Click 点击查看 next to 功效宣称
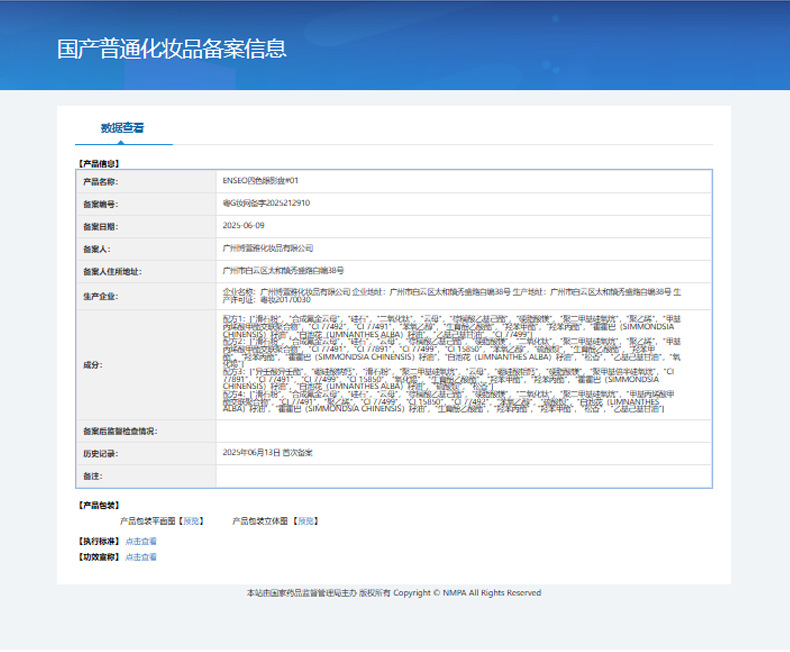790x652 pixels. click(141, 557)
